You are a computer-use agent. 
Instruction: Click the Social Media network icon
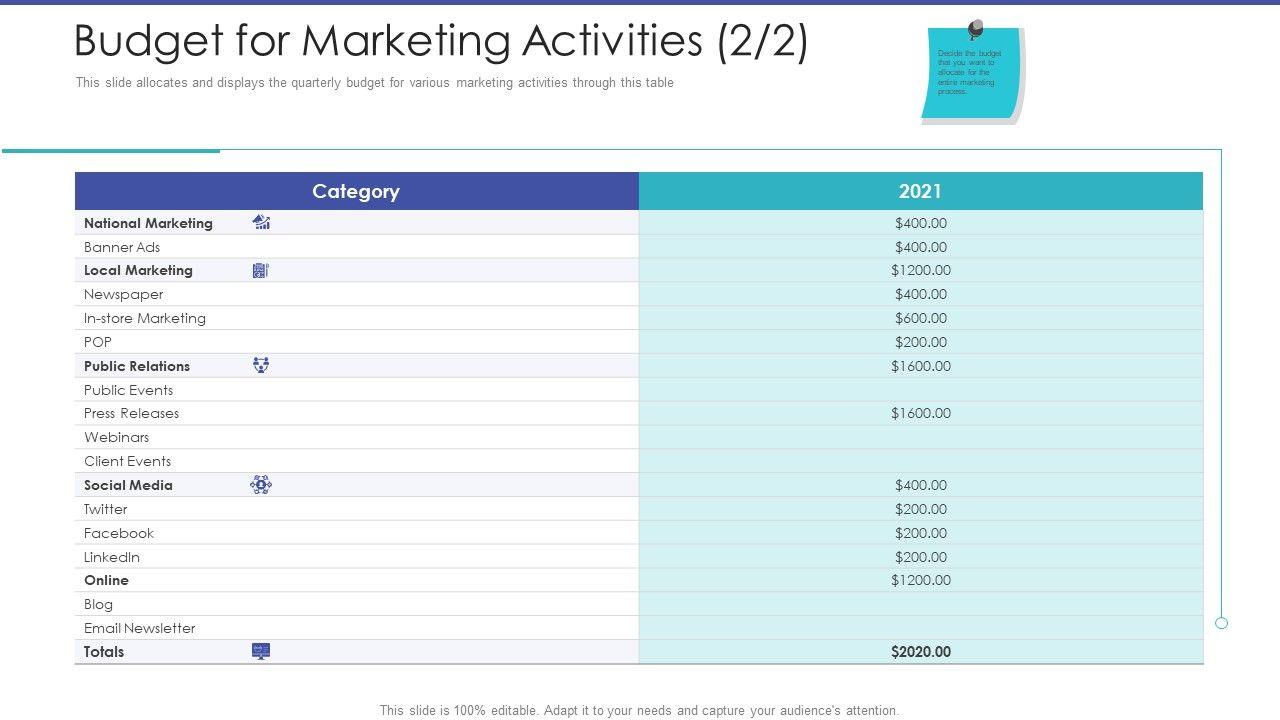tap(261, 485)
